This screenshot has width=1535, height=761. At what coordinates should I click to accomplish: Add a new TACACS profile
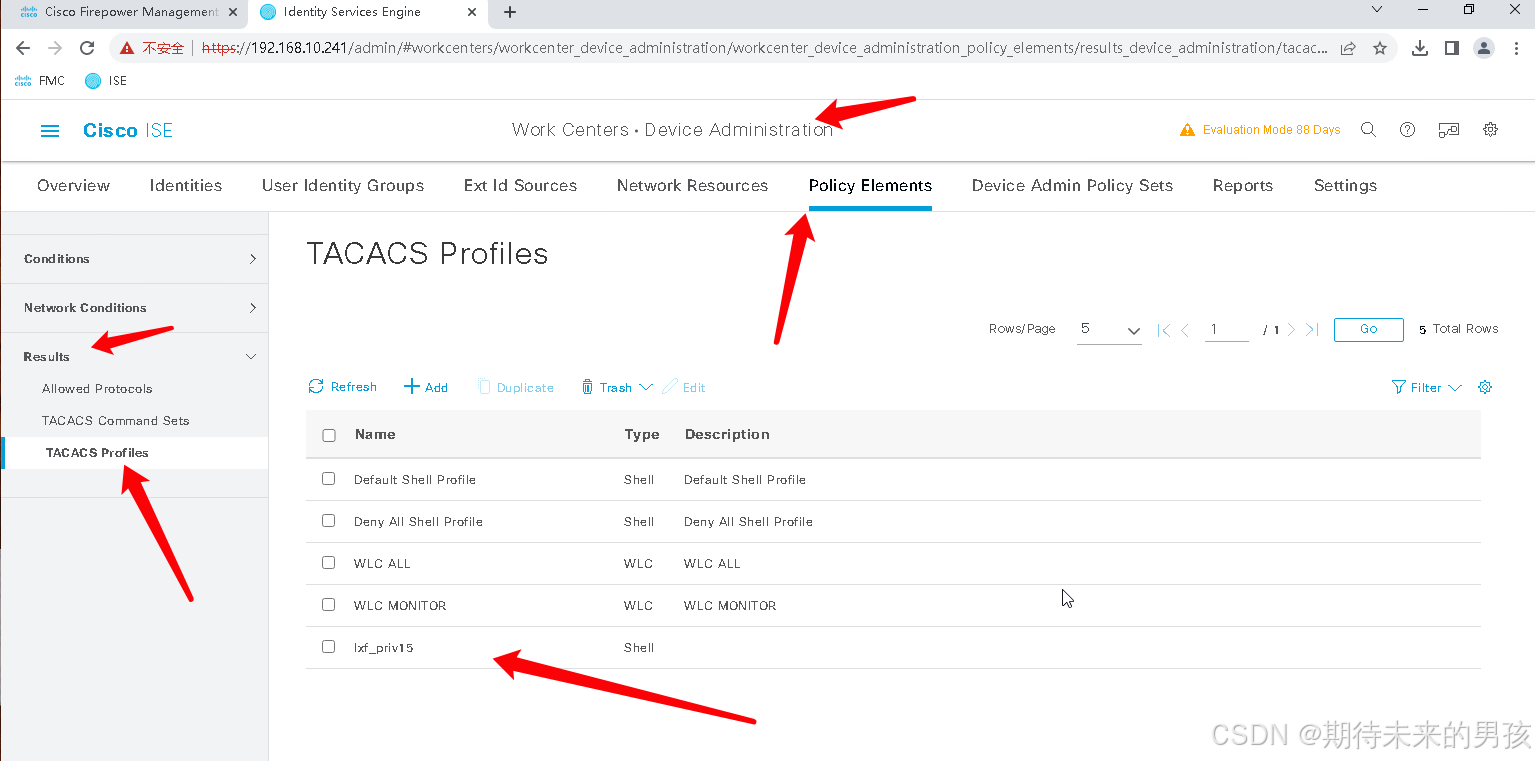pos(426,387)
